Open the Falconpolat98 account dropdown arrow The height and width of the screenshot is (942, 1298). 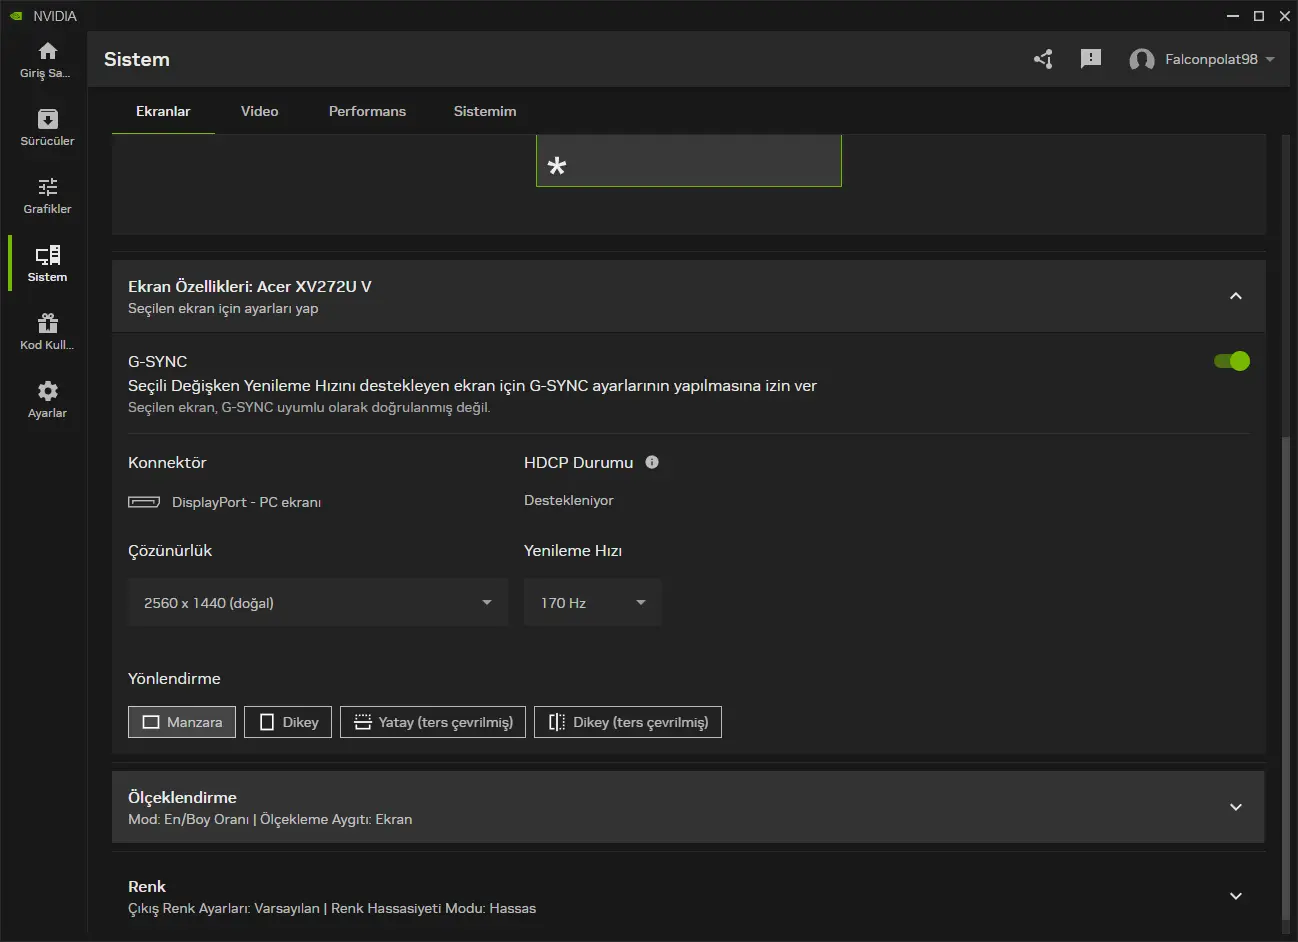coord(1270,59)
